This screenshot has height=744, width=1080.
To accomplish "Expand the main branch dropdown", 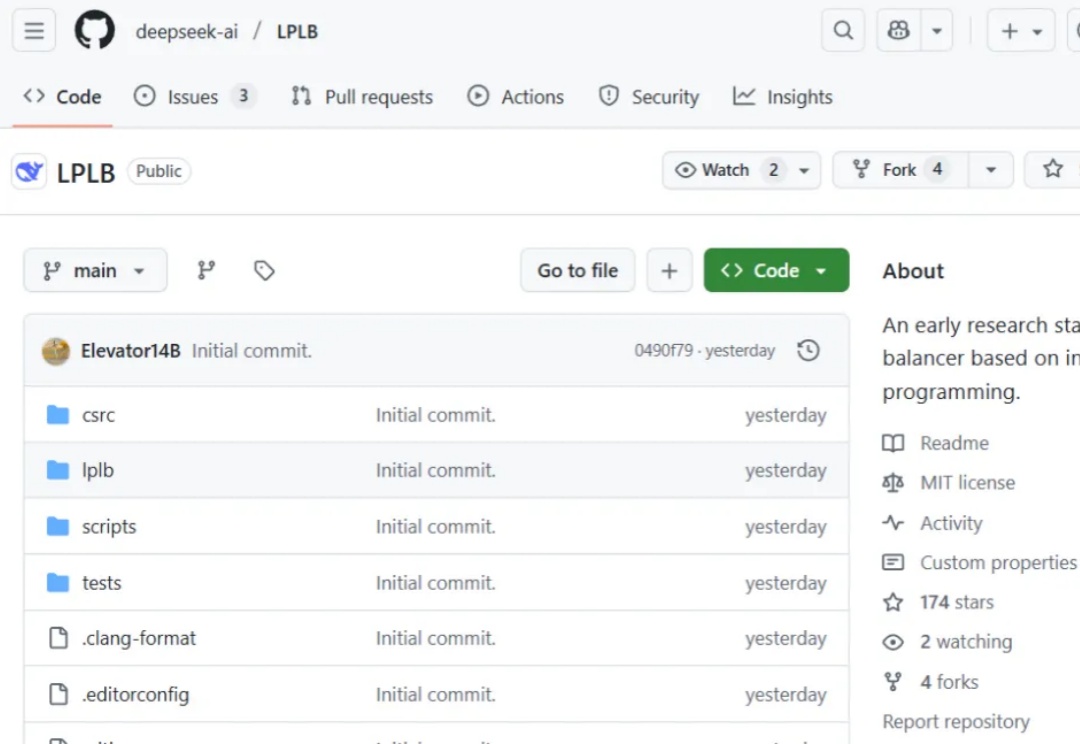I will [95, 270].
